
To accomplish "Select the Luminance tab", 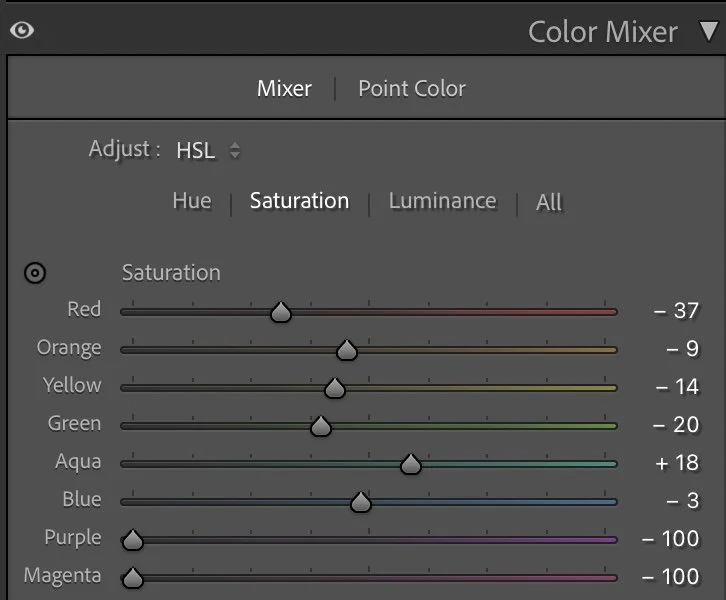I will coord(442,201).
